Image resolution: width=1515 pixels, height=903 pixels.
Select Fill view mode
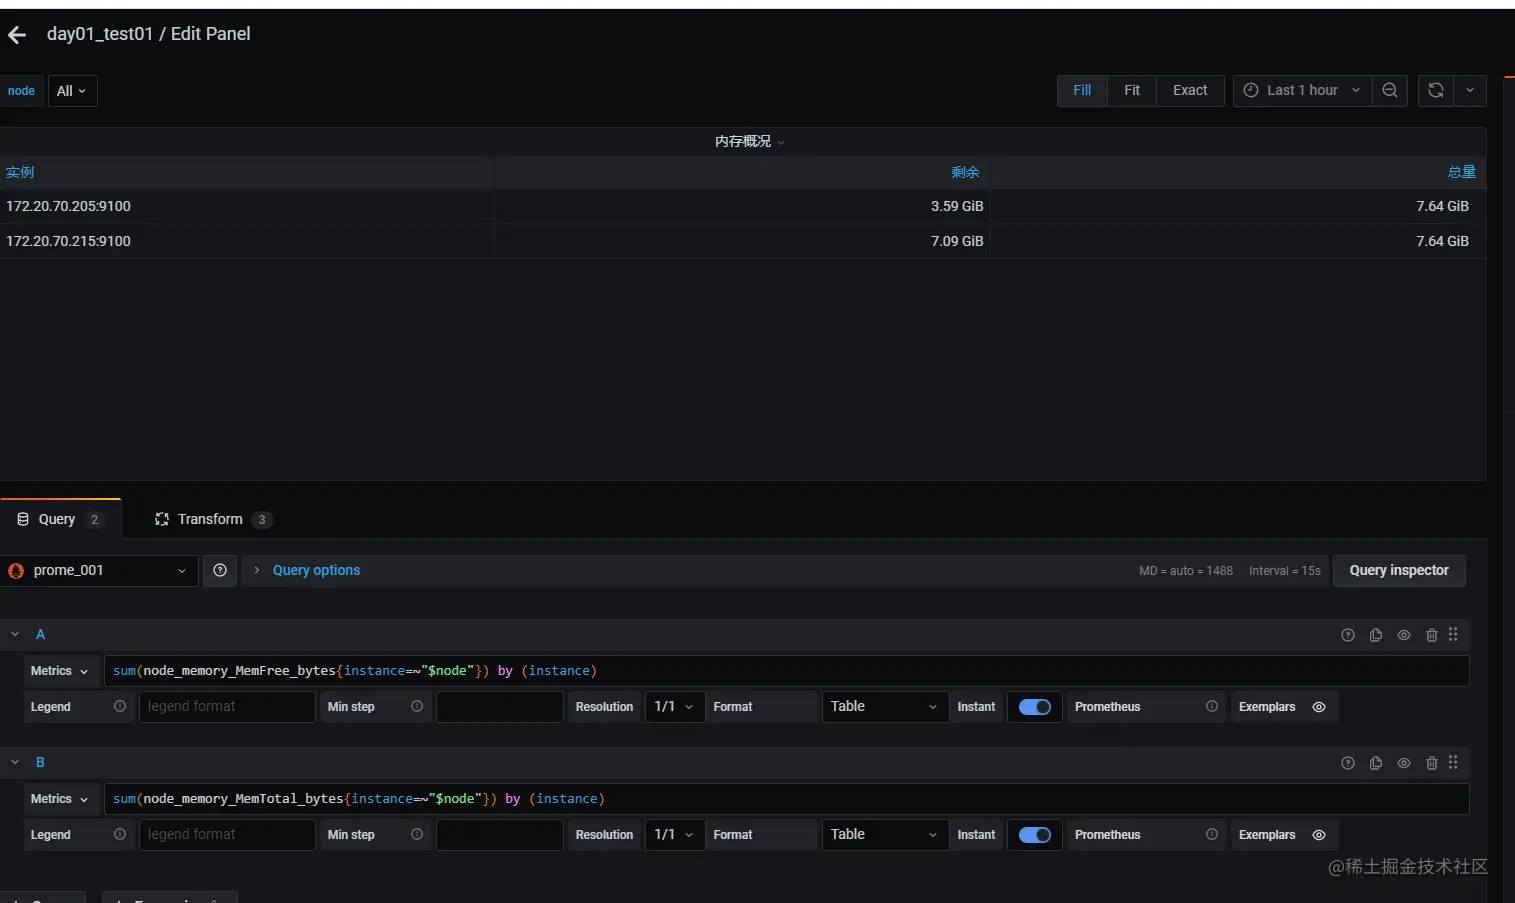1082,90
